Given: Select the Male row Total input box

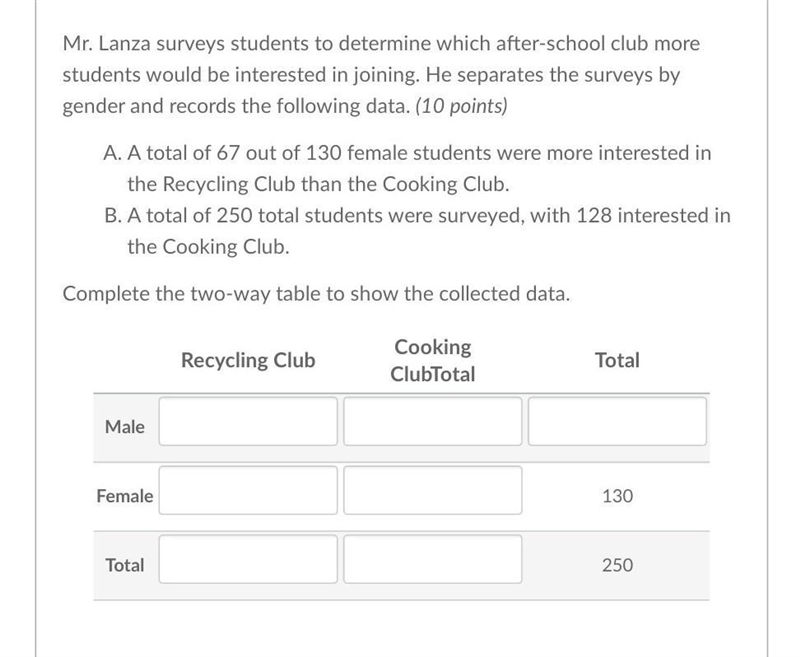Looking at the screenshot, I should coord(617,421).
